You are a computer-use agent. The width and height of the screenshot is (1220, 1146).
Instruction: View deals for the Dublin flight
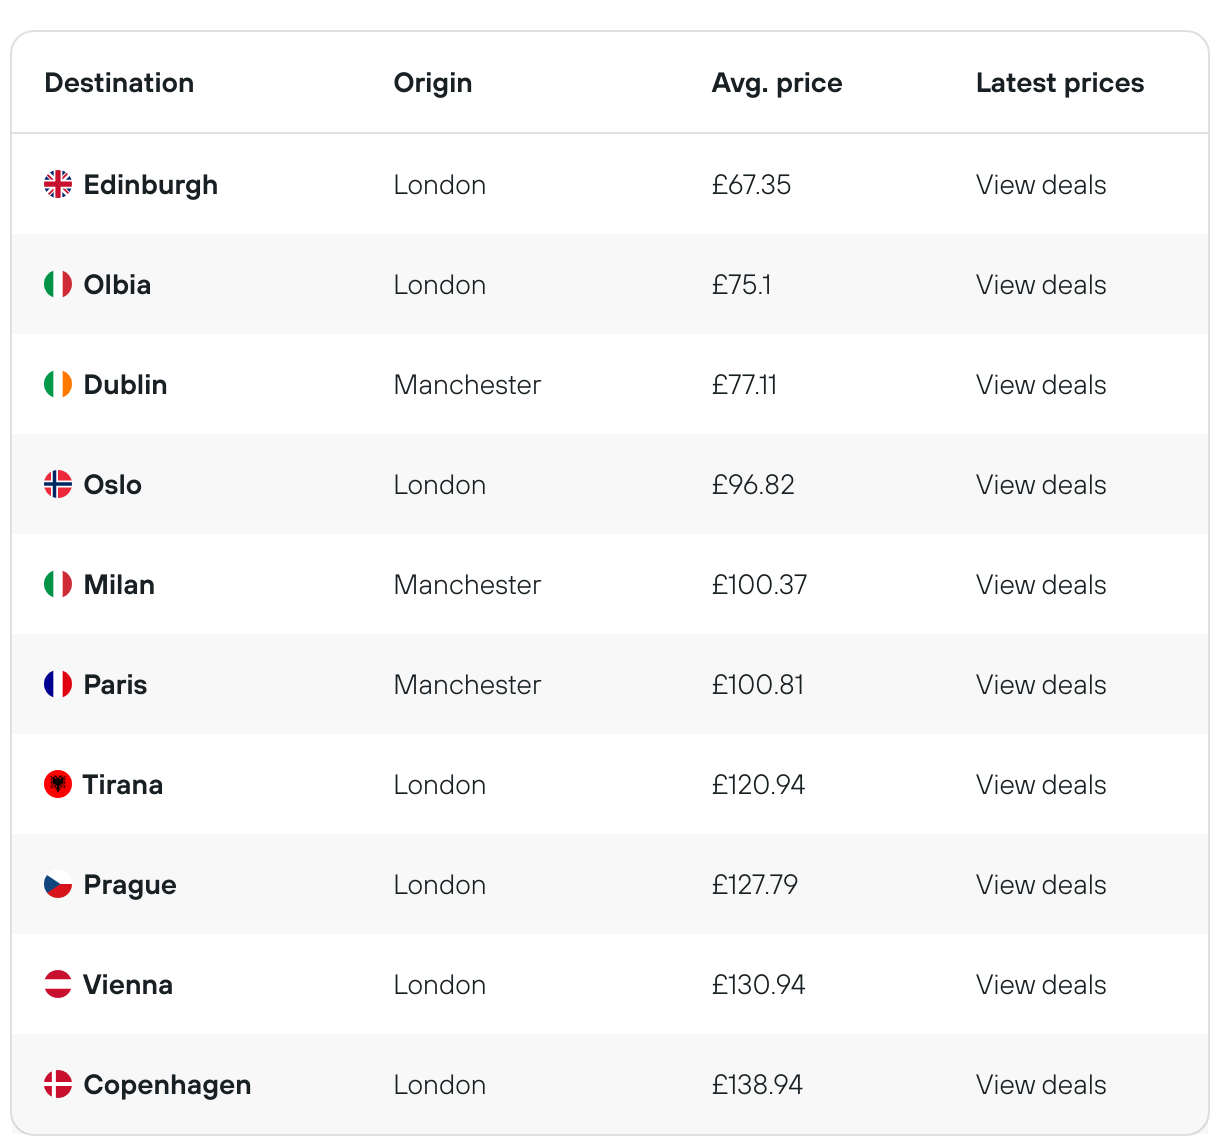[x=1041, y=385]
